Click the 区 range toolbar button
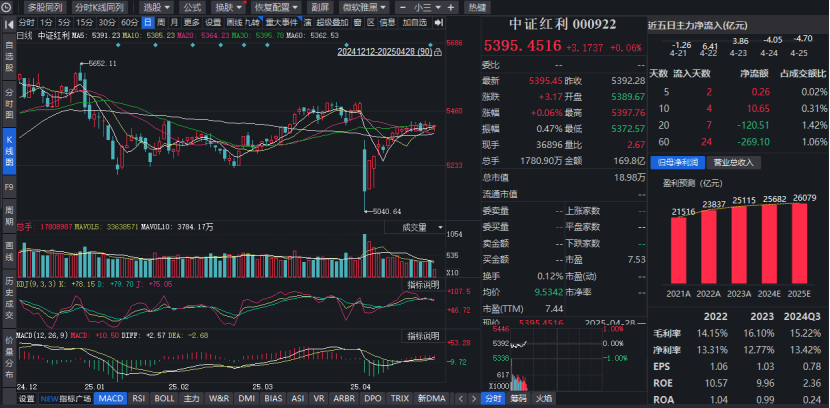The width and height of the screenshot is (830, 408). 371,23
